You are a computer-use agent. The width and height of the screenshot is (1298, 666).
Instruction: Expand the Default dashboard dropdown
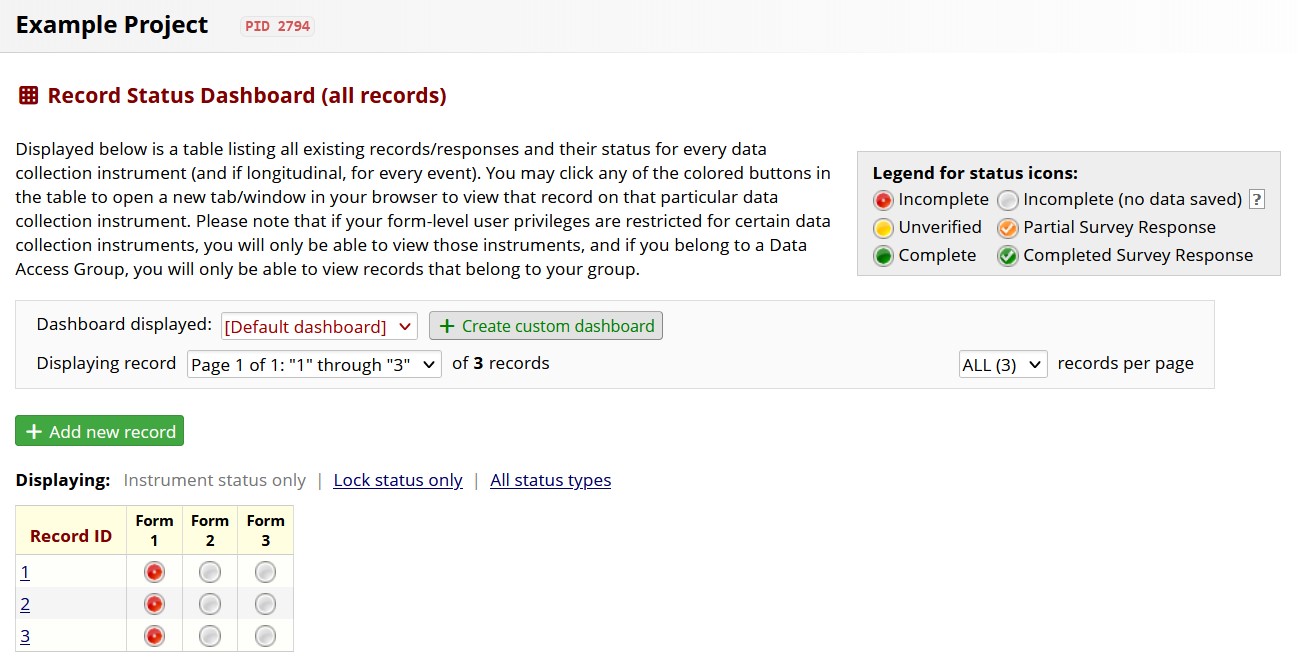tap(319, 326)
